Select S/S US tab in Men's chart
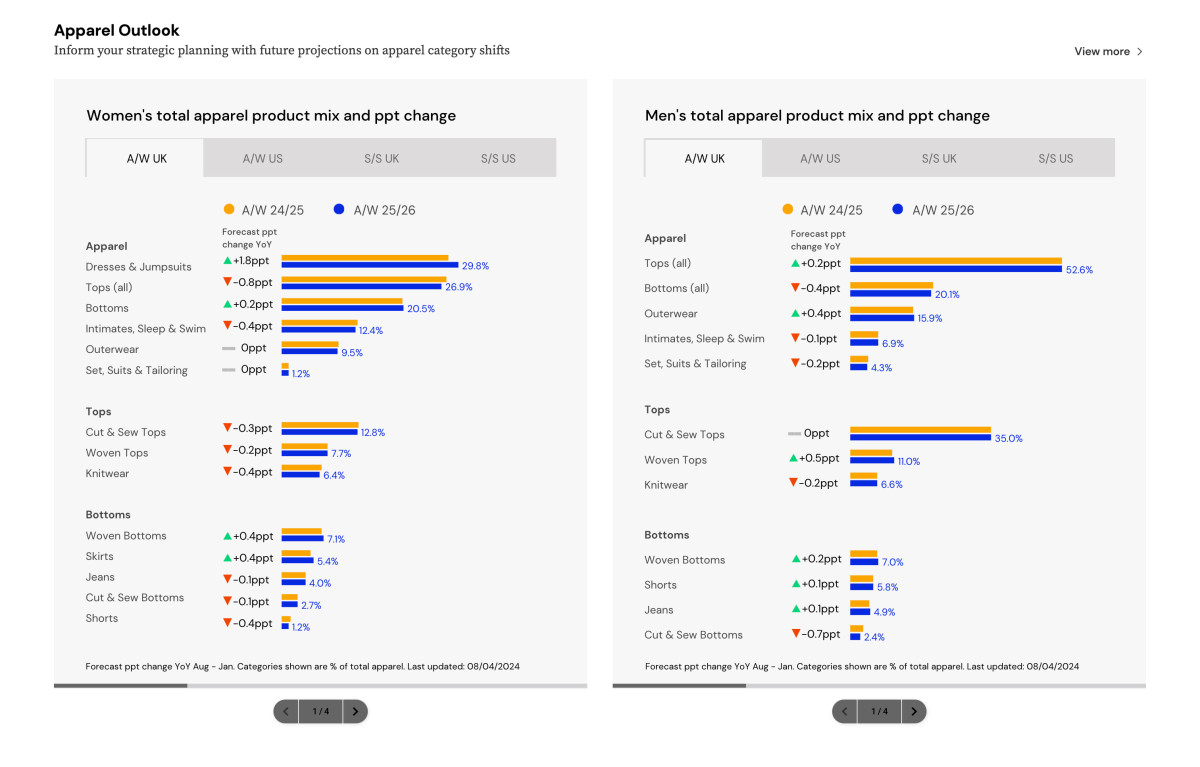 (1056, 158)
